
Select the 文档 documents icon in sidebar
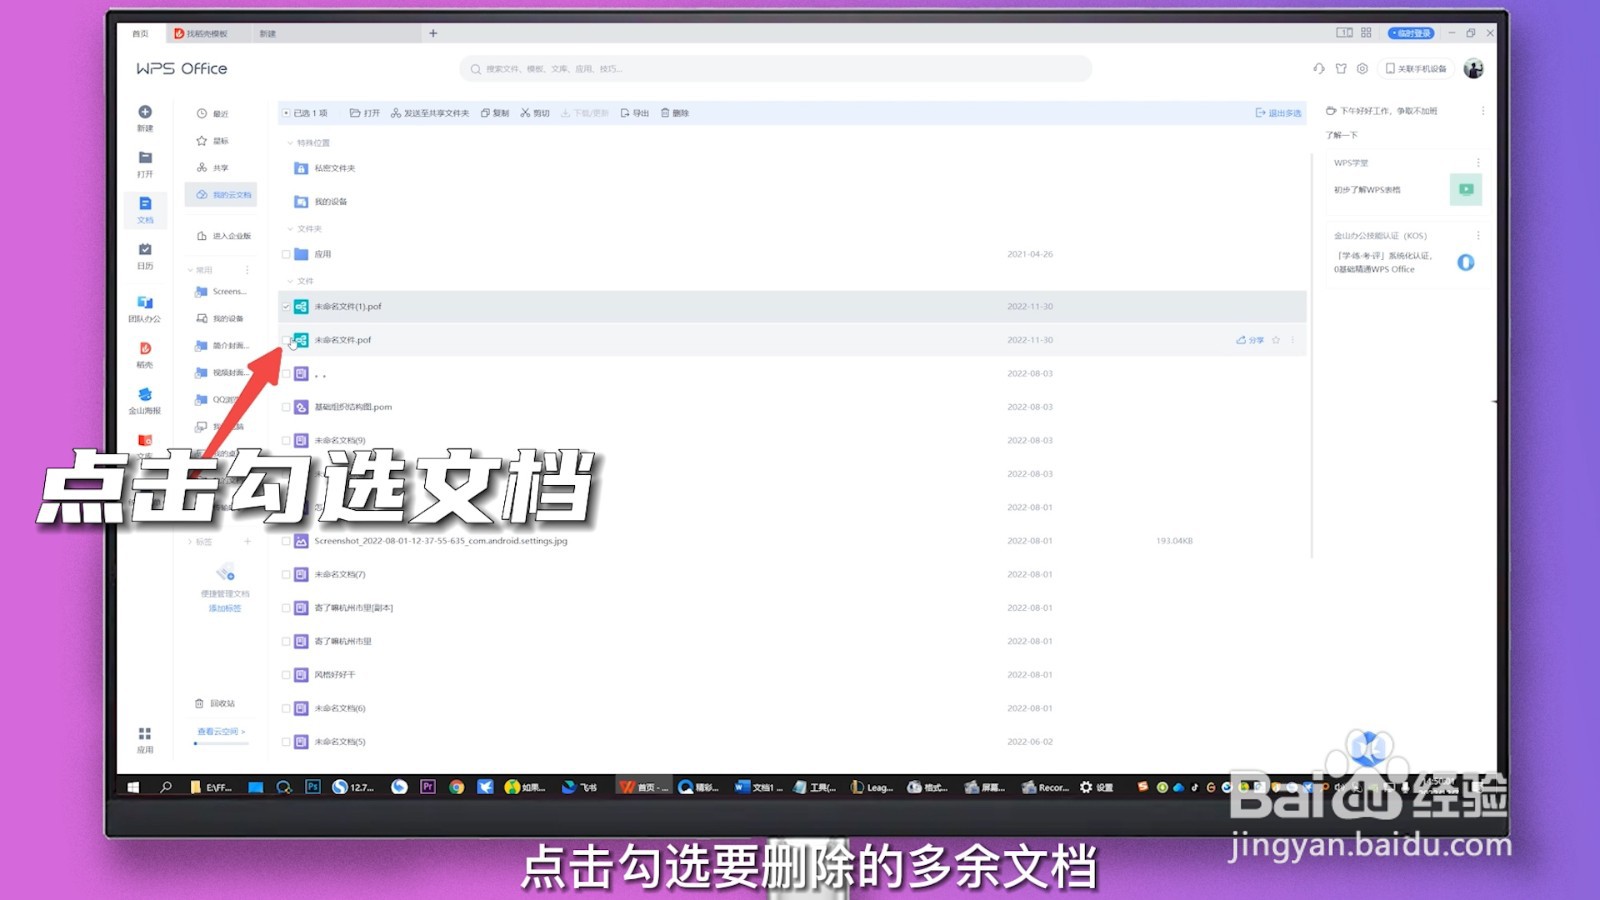pyautogui.click(x=145, y=203)
